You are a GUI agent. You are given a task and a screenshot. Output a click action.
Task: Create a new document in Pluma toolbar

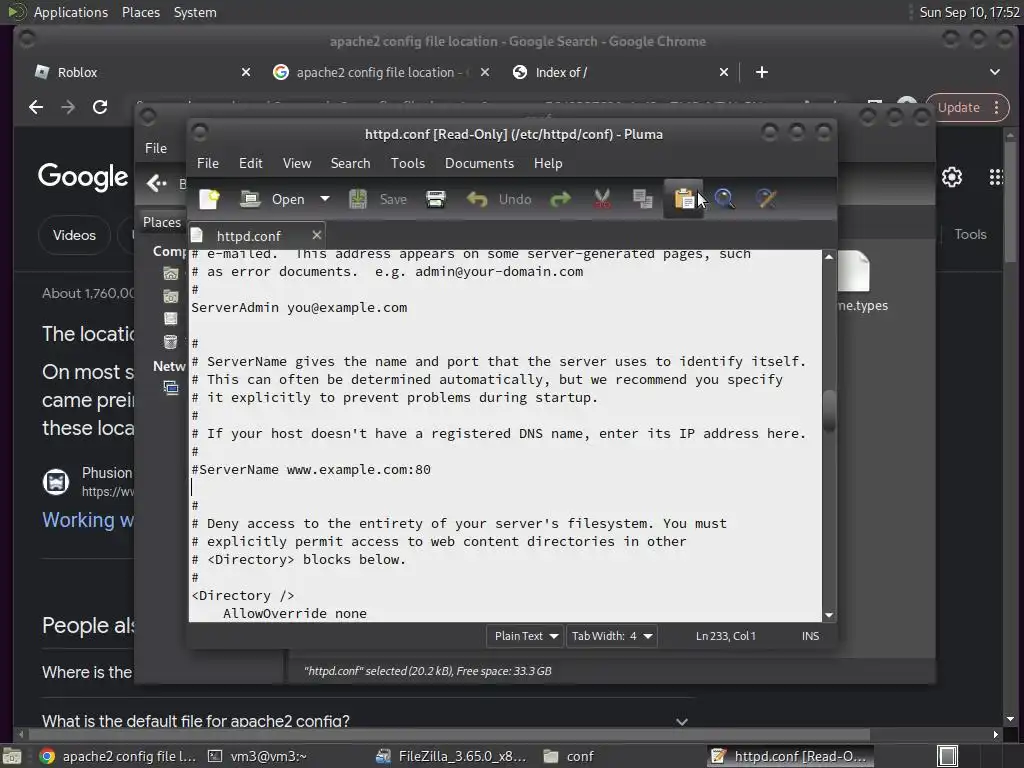(209, 199)
